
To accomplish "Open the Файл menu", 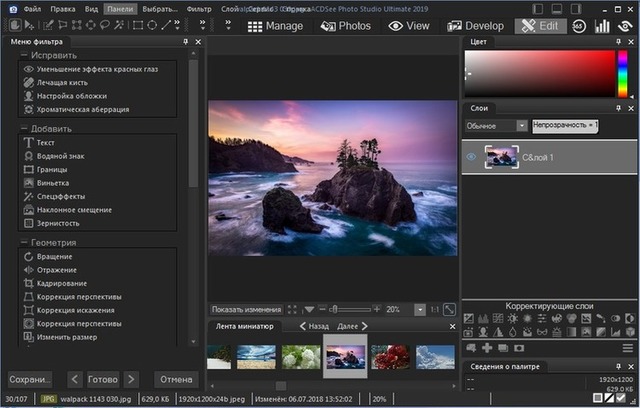I will click(32, 8).
